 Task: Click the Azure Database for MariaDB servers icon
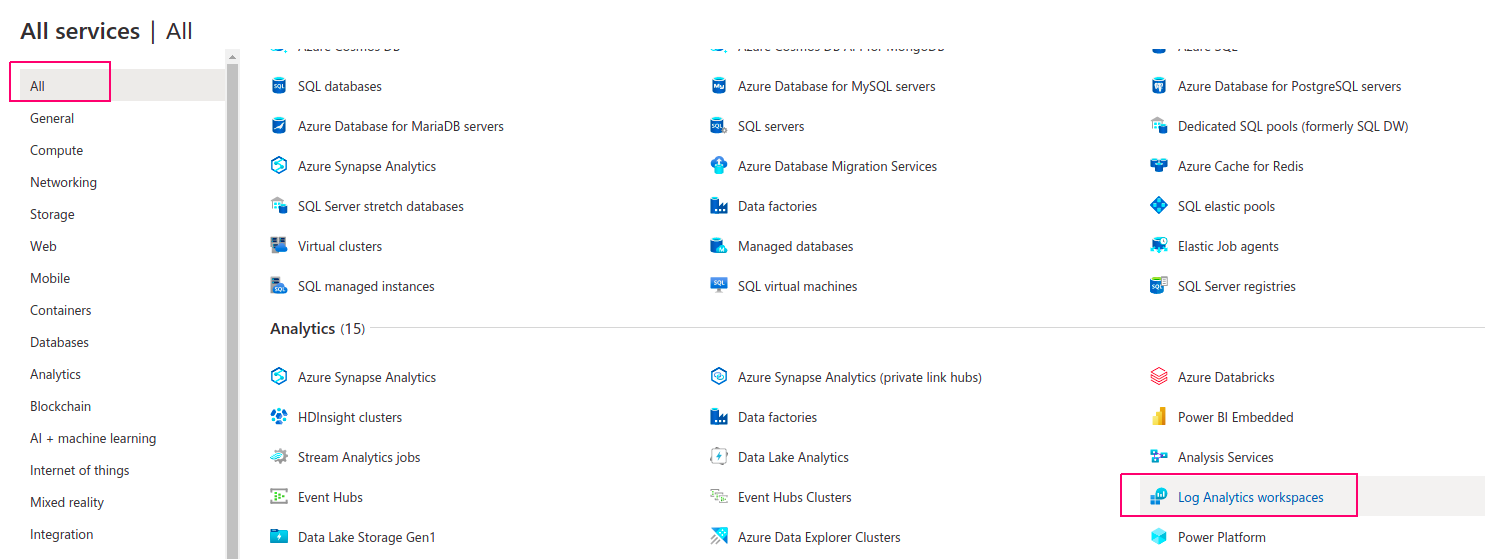pyautogui.click(x=279, y=126)
